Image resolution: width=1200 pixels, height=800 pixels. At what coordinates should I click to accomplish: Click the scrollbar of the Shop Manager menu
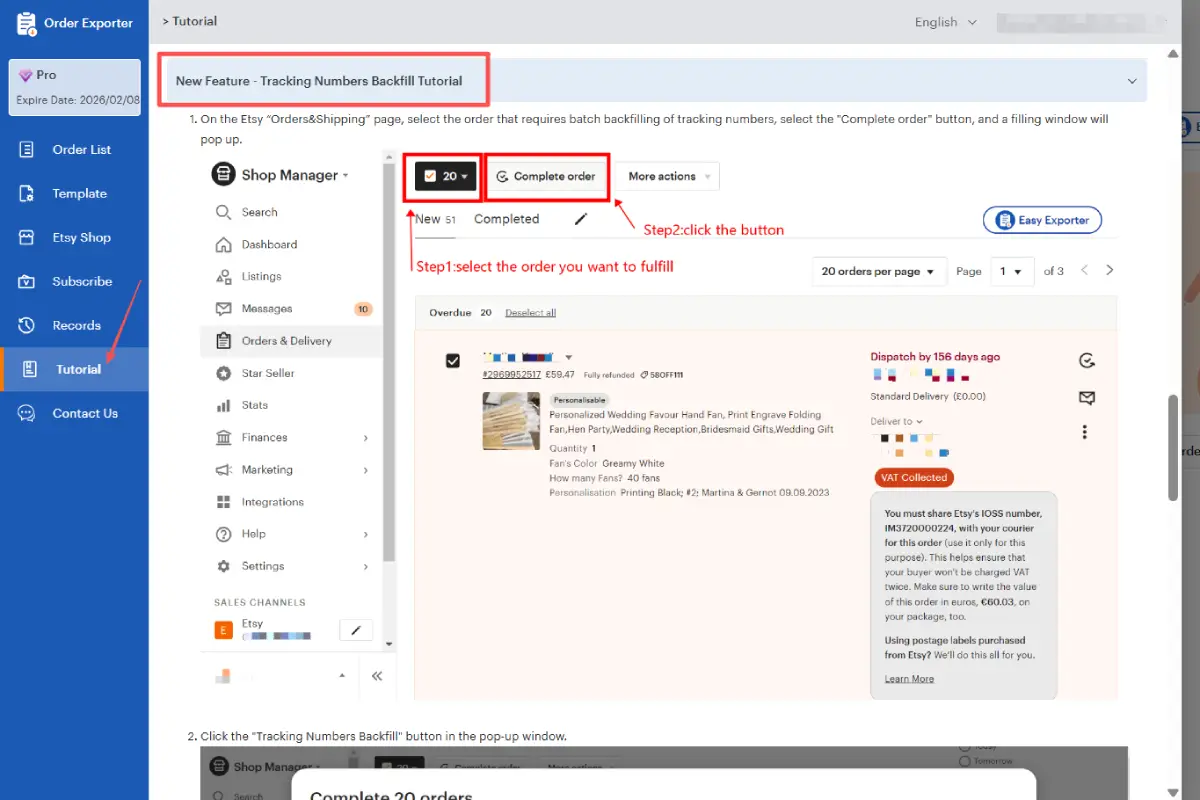click(x=389, y=360)
